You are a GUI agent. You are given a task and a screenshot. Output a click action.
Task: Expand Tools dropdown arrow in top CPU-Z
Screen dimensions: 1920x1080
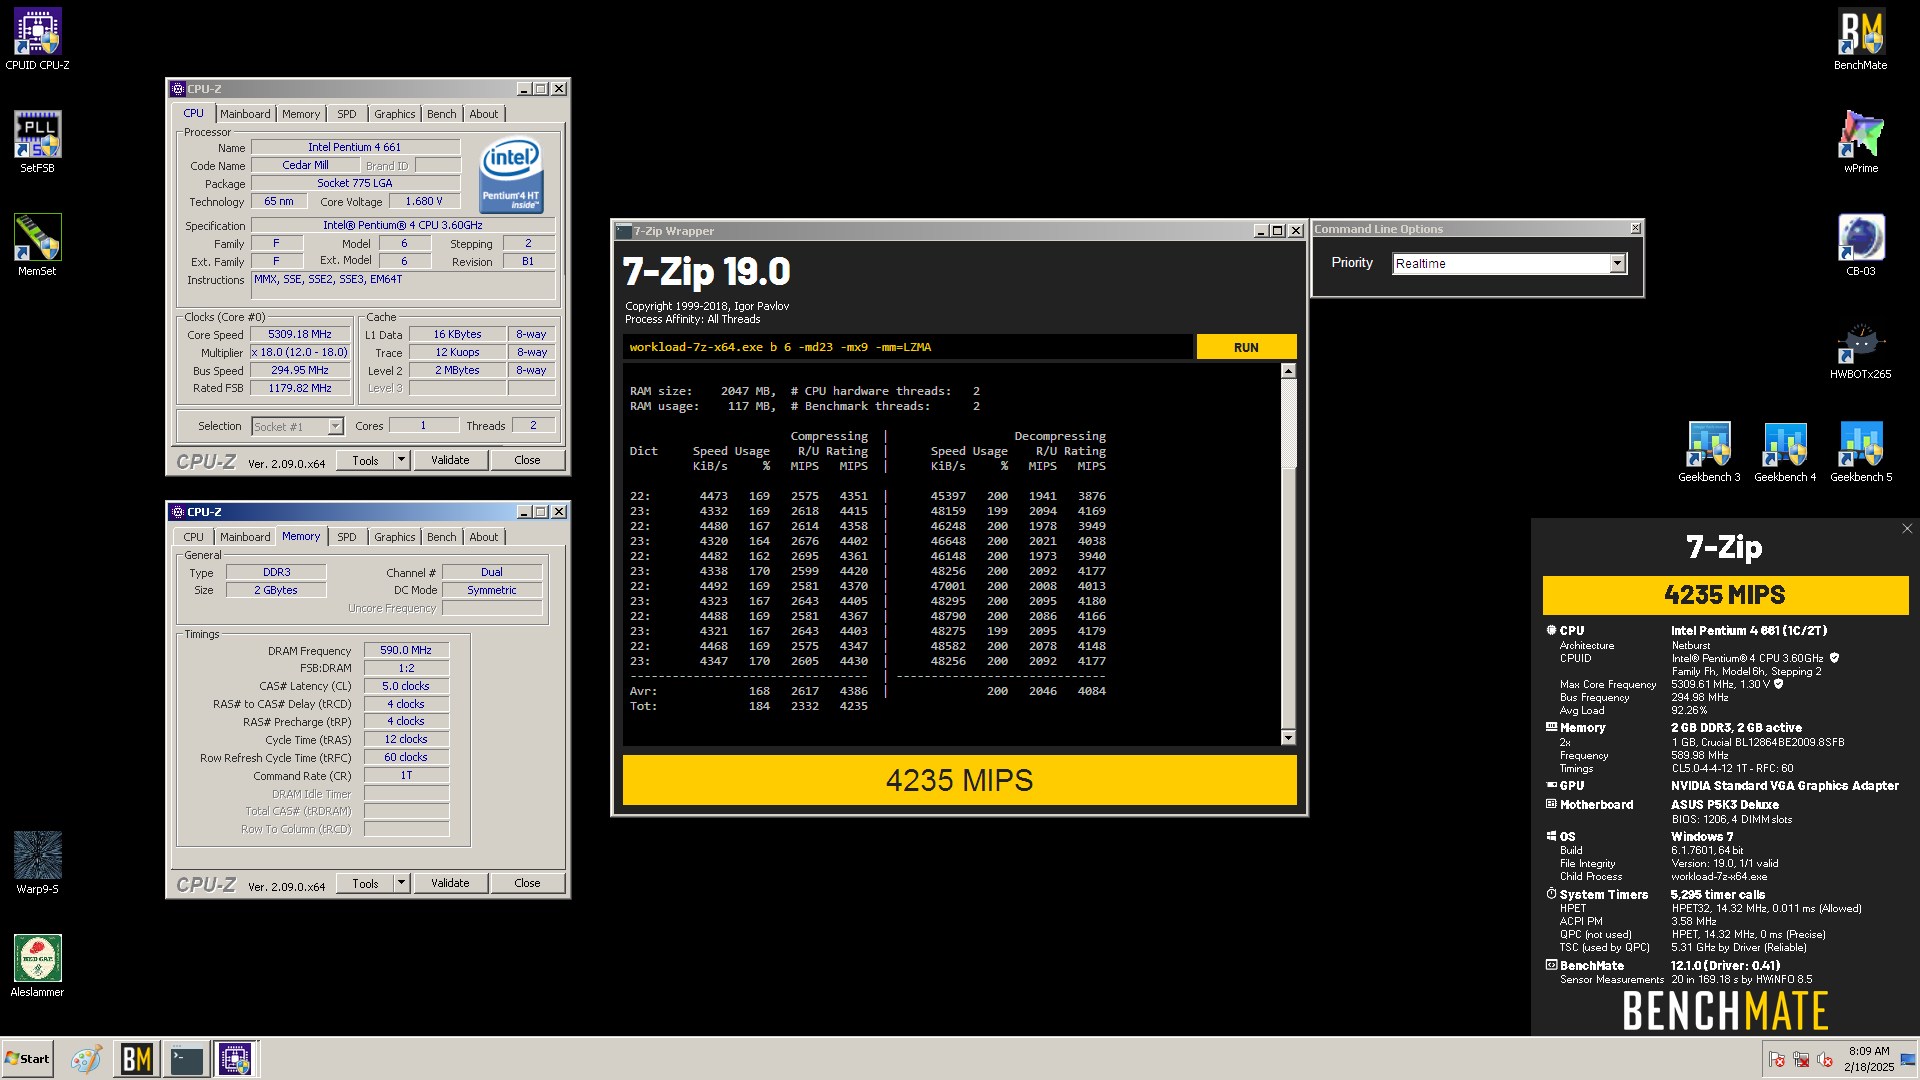pos(401,460)
